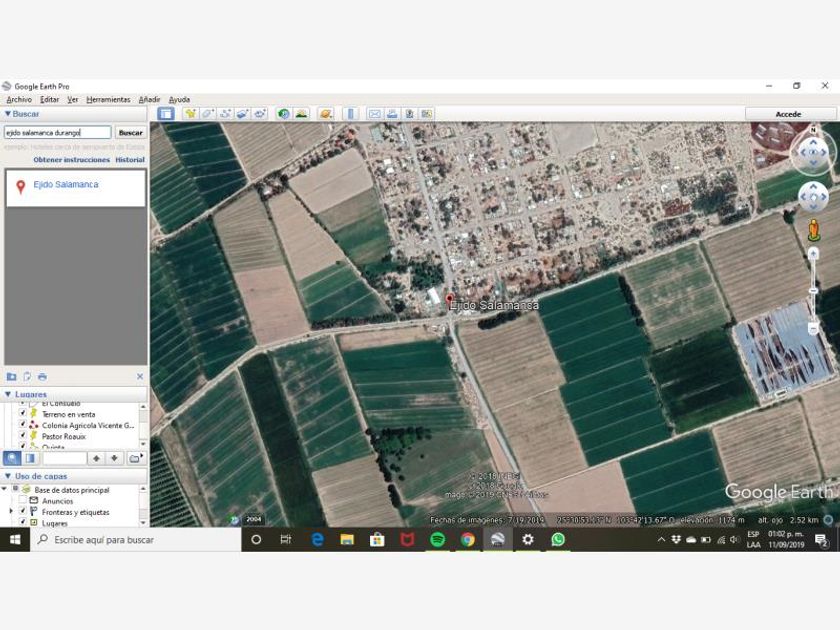
Task: Open the Archivo menu
Action: pos(19,100)
